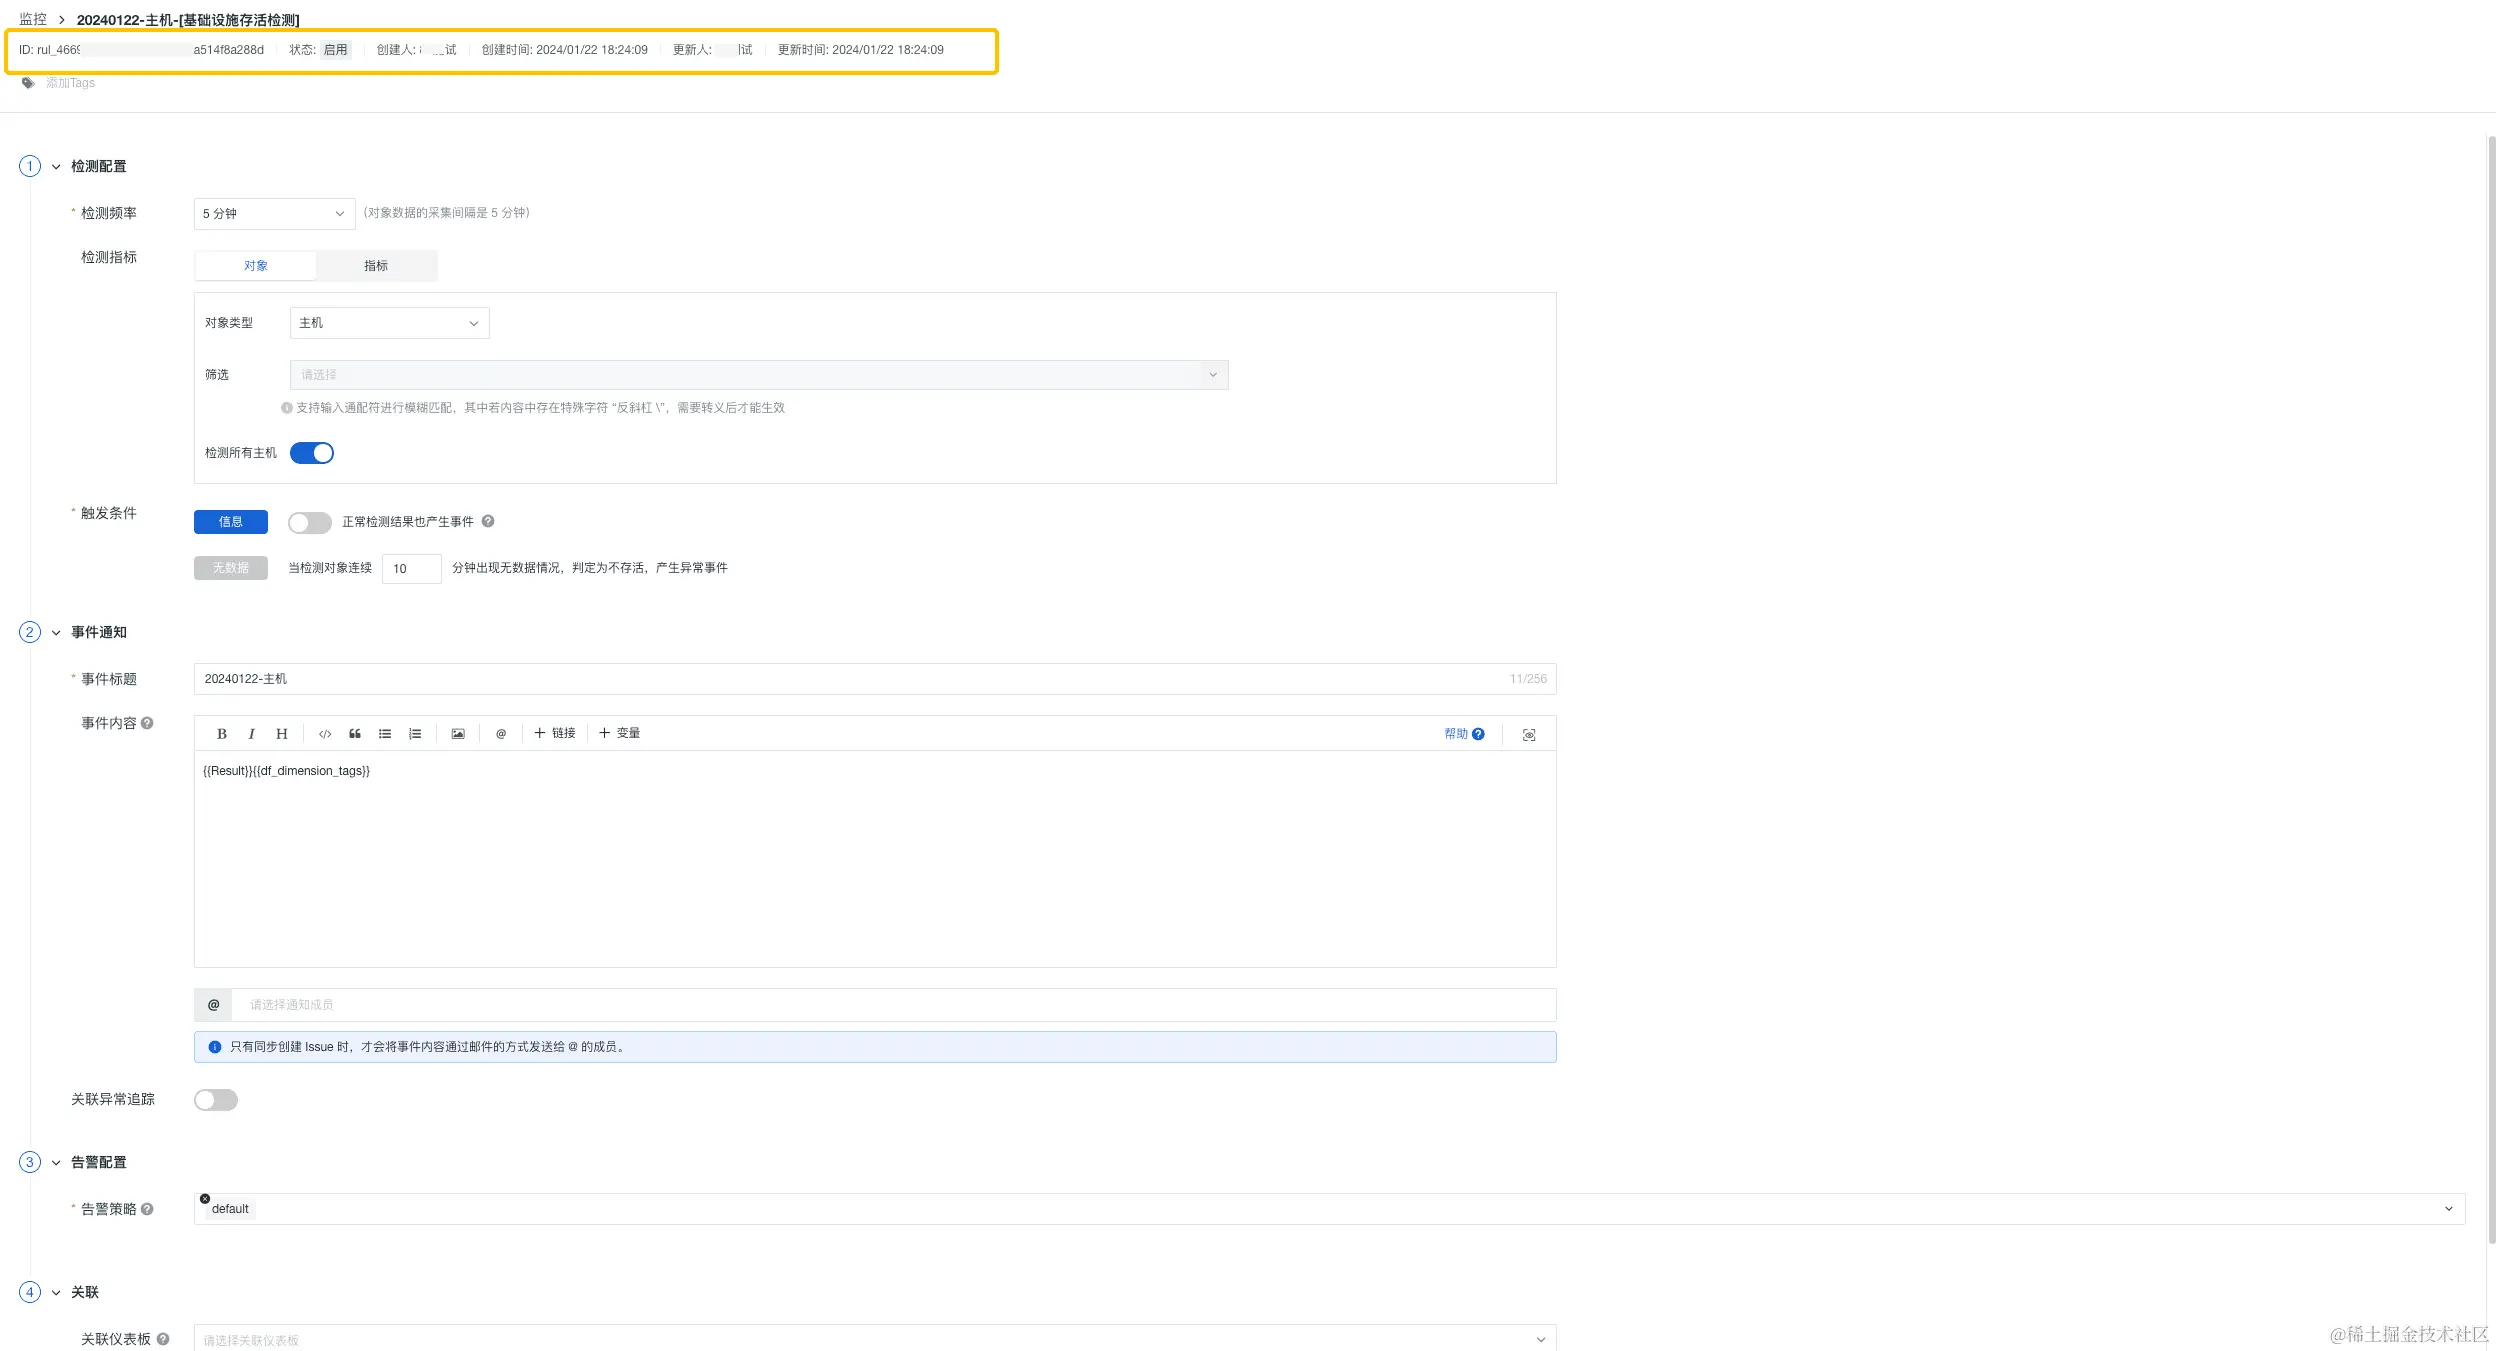The image size is (2496, 1351).
Task: Collapse the 检测配置 section
Action: click(56, 167)
